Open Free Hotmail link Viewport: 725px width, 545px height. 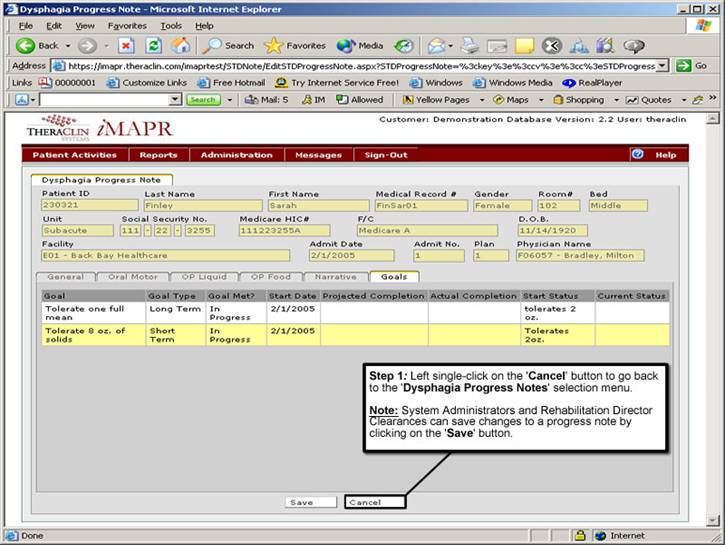tap(231, 83)
